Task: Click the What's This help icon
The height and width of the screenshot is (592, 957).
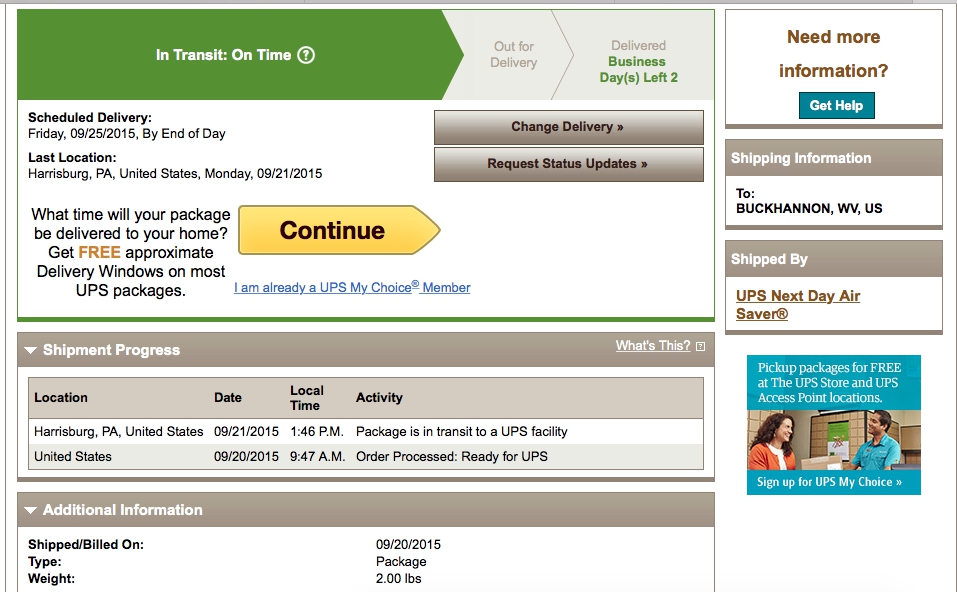Action: (x=701, y=347)
